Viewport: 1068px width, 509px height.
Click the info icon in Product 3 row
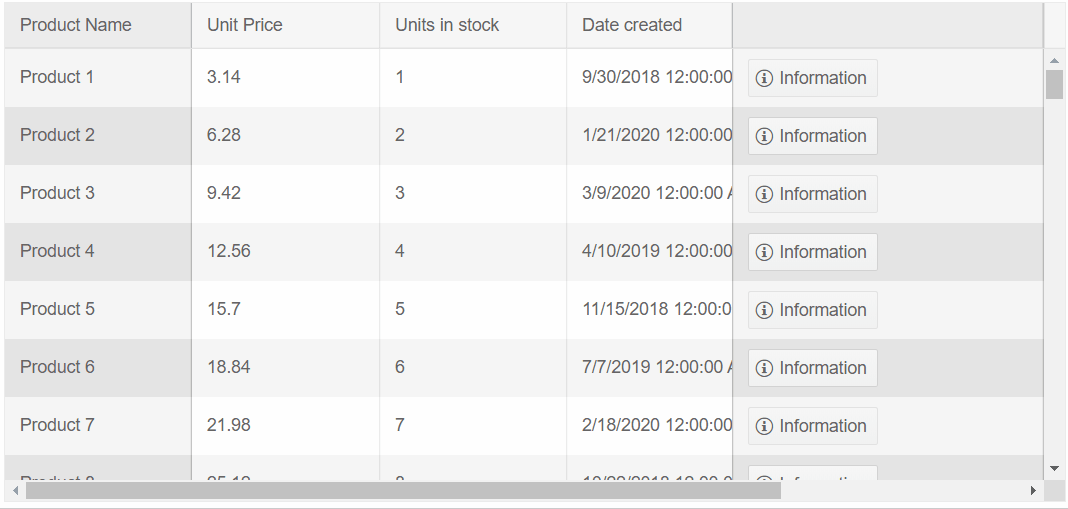coord(764,194)
